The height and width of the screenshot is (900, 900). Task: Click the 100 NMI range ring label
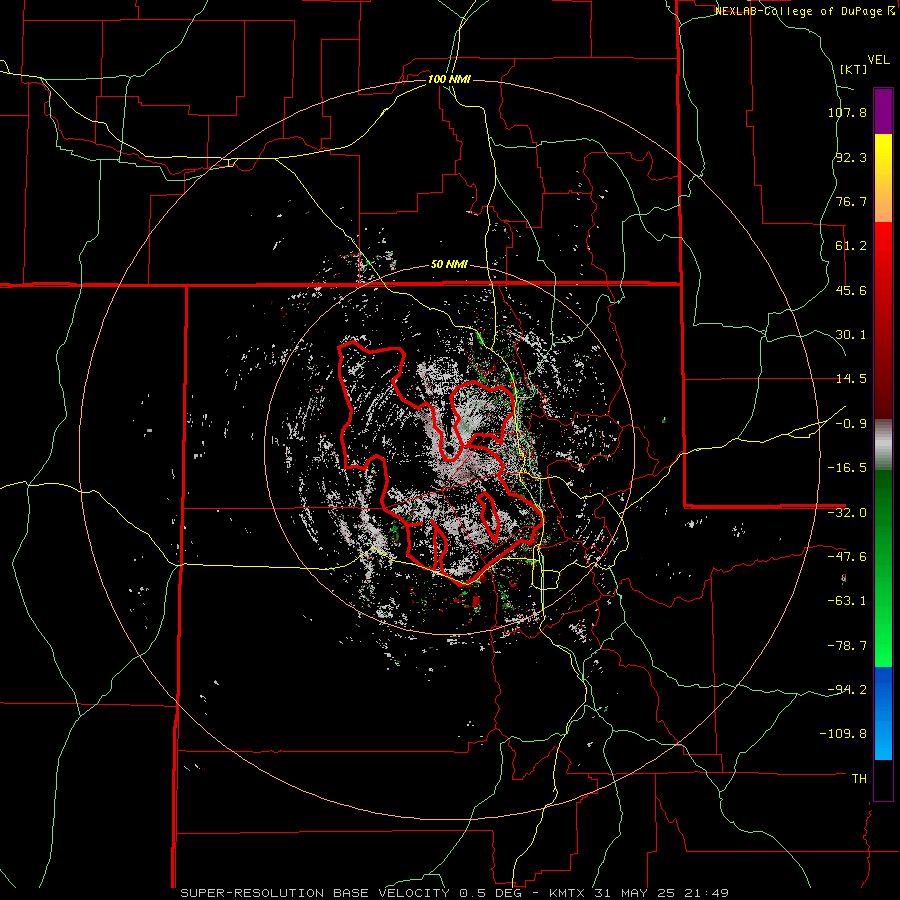[x=449, y=79]
